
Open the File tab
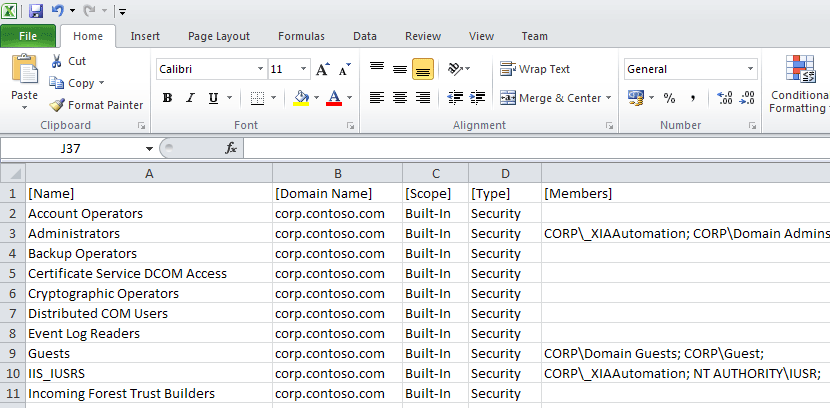[x=28, y=36]
